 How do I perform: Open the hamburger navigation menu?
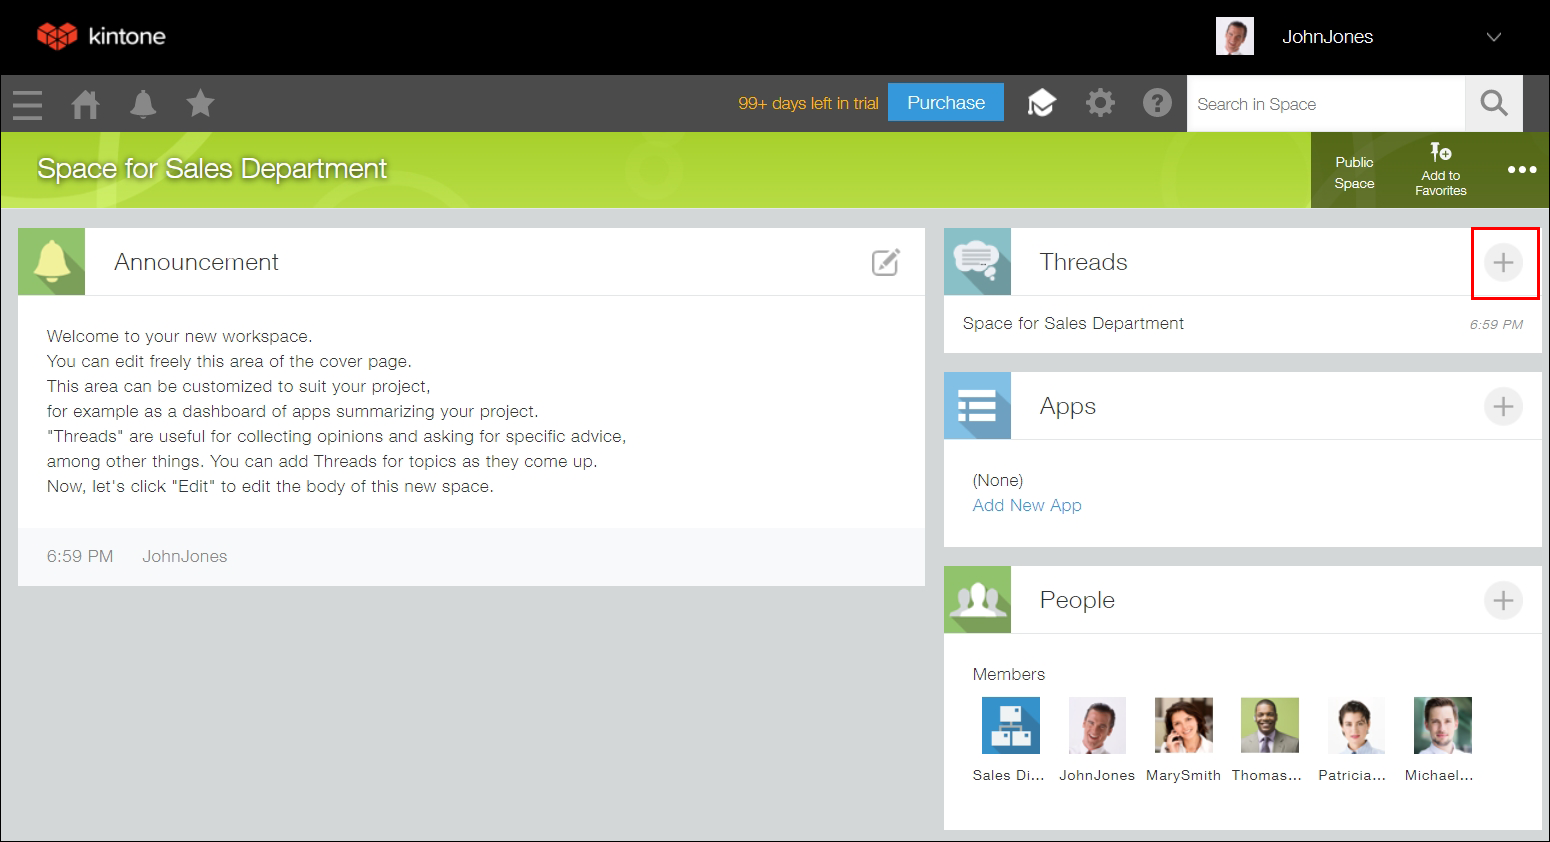pos(28,104)
